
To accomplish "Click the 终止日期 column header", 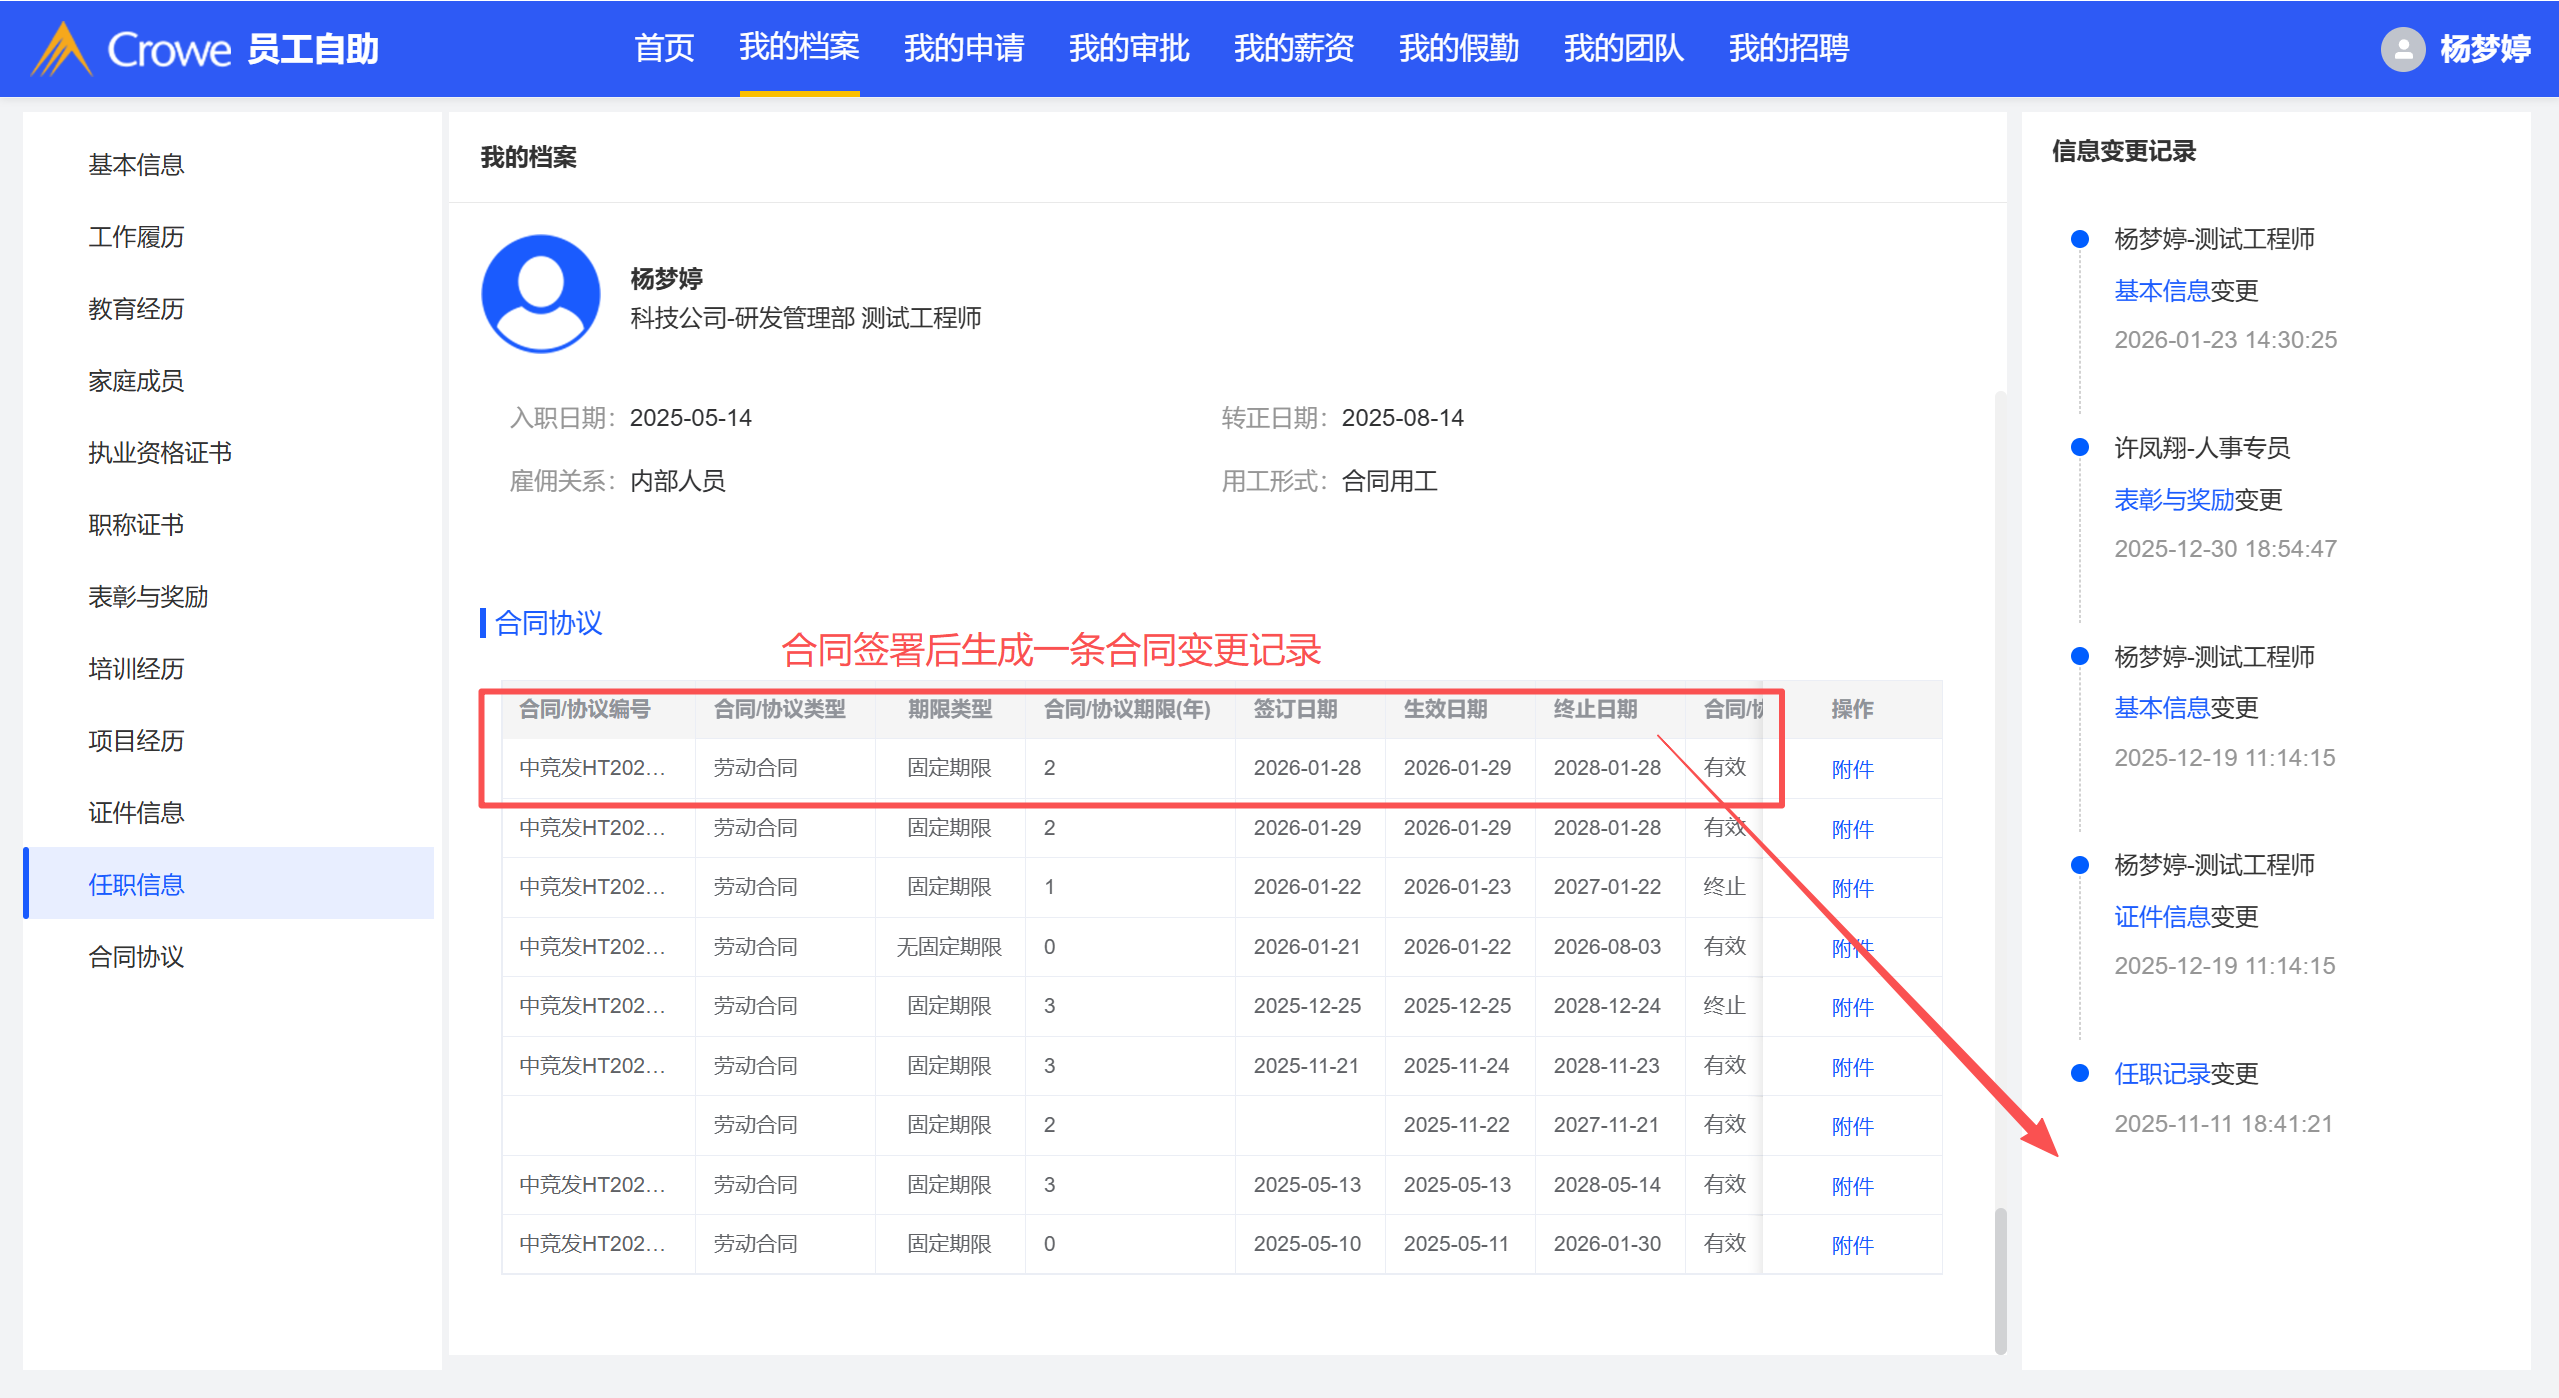I will 1595,709.
